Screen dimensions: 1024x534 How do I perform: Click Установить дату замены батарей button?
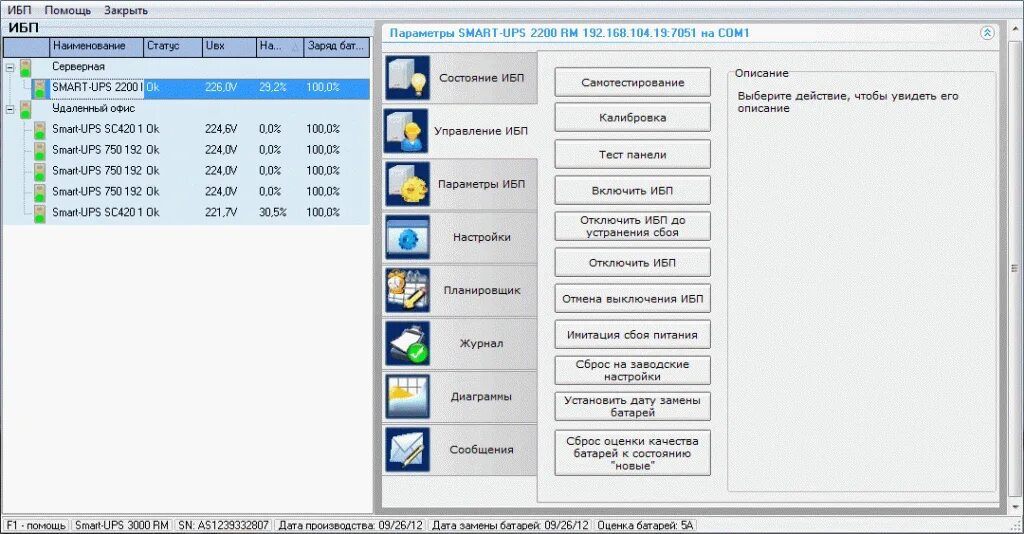pyautogui.click(x=632, y=406)
